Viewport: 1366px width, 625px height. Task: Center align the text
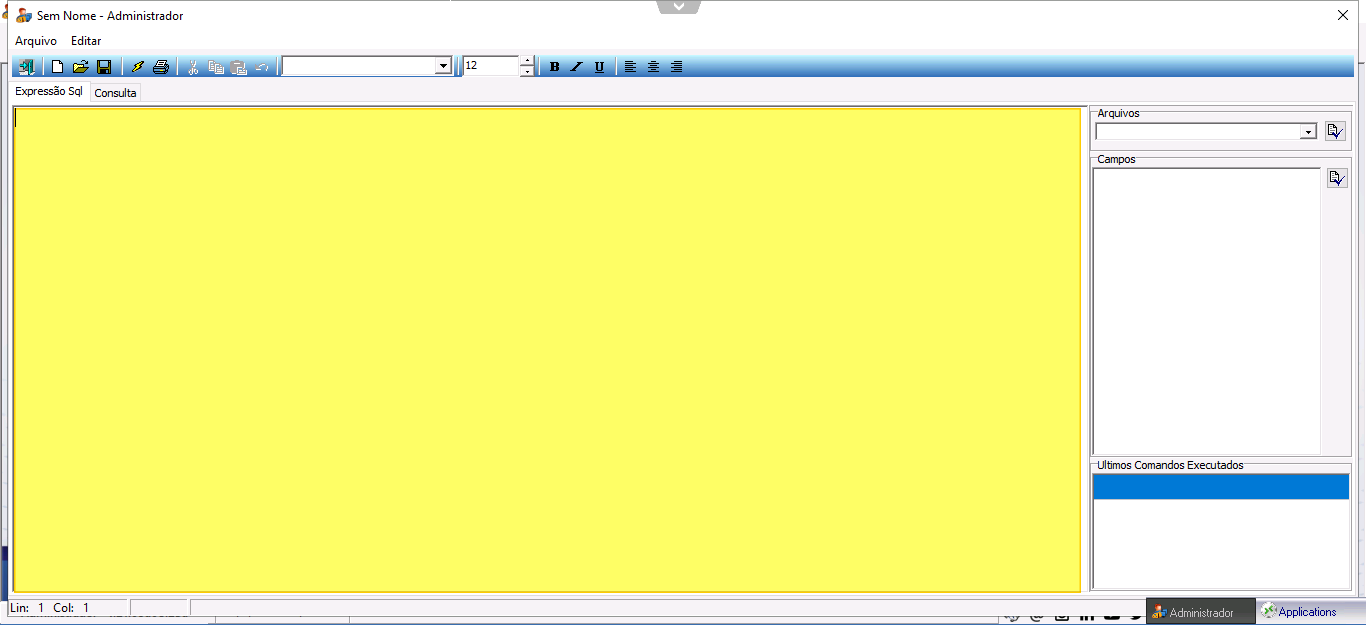653,67
